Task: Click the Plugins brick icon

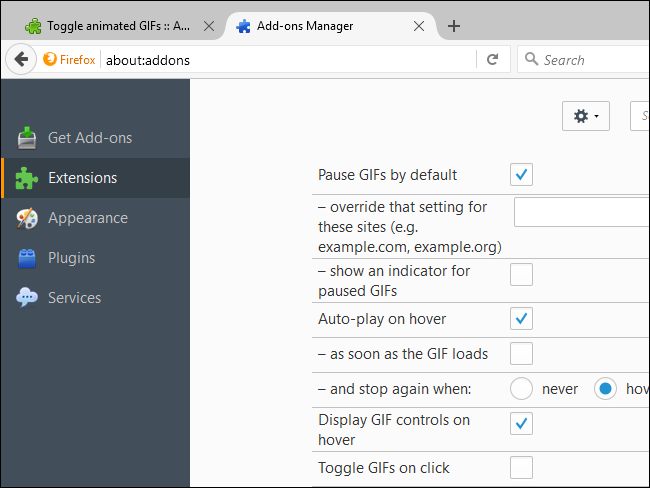Action: click(28, 258)
